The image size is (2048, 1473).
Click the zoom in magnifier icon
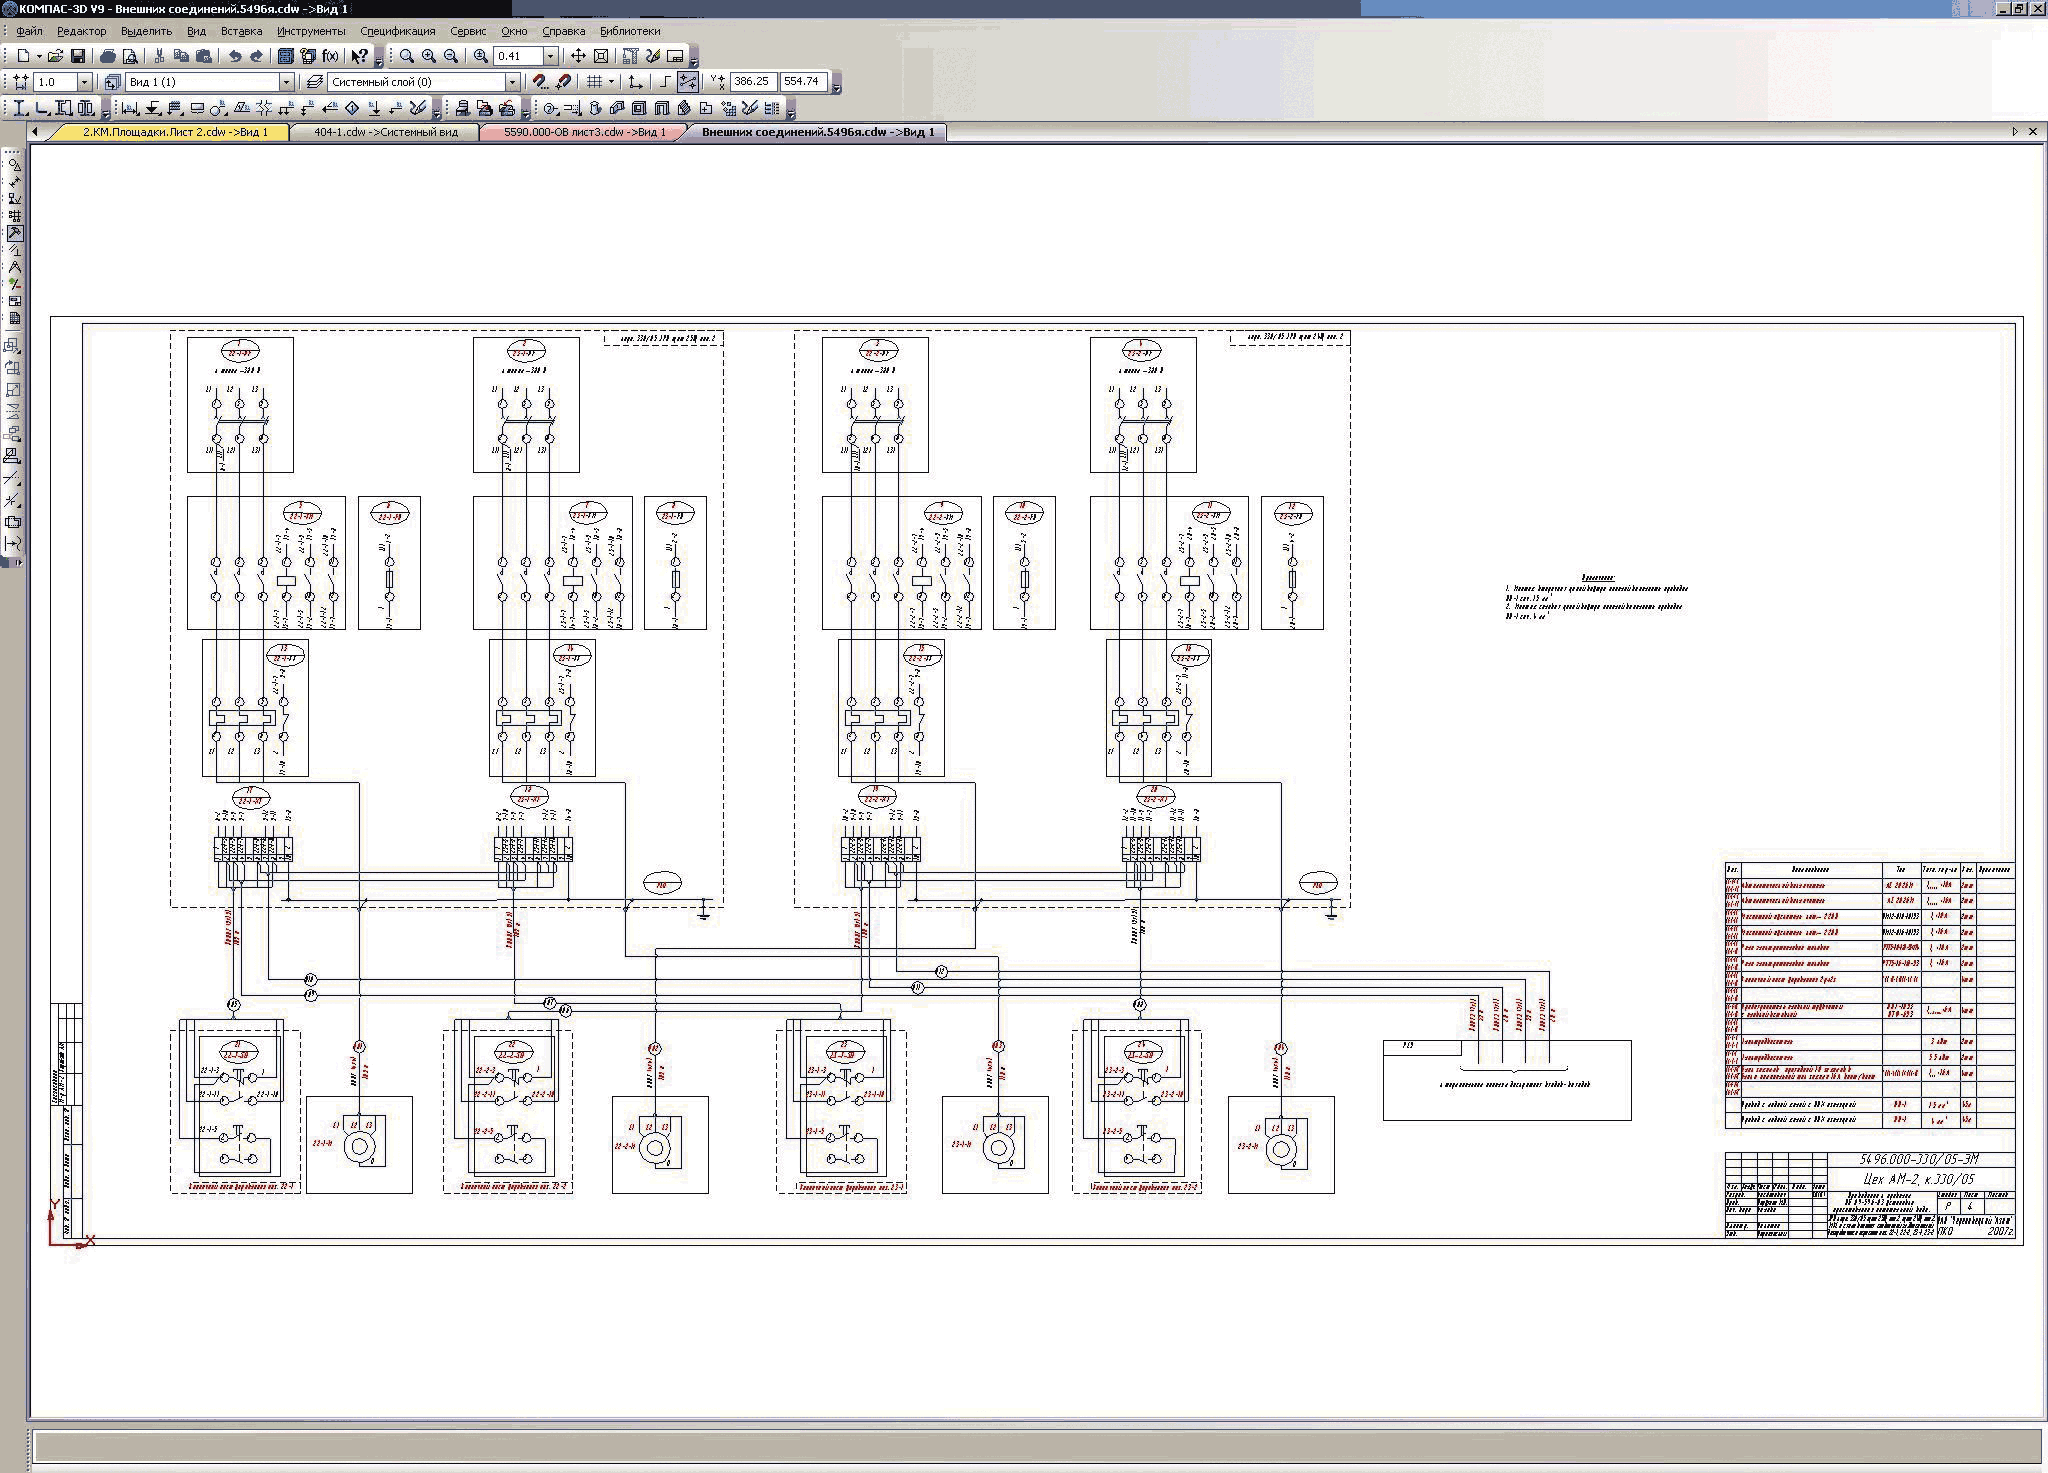click(x=429, y=56)
